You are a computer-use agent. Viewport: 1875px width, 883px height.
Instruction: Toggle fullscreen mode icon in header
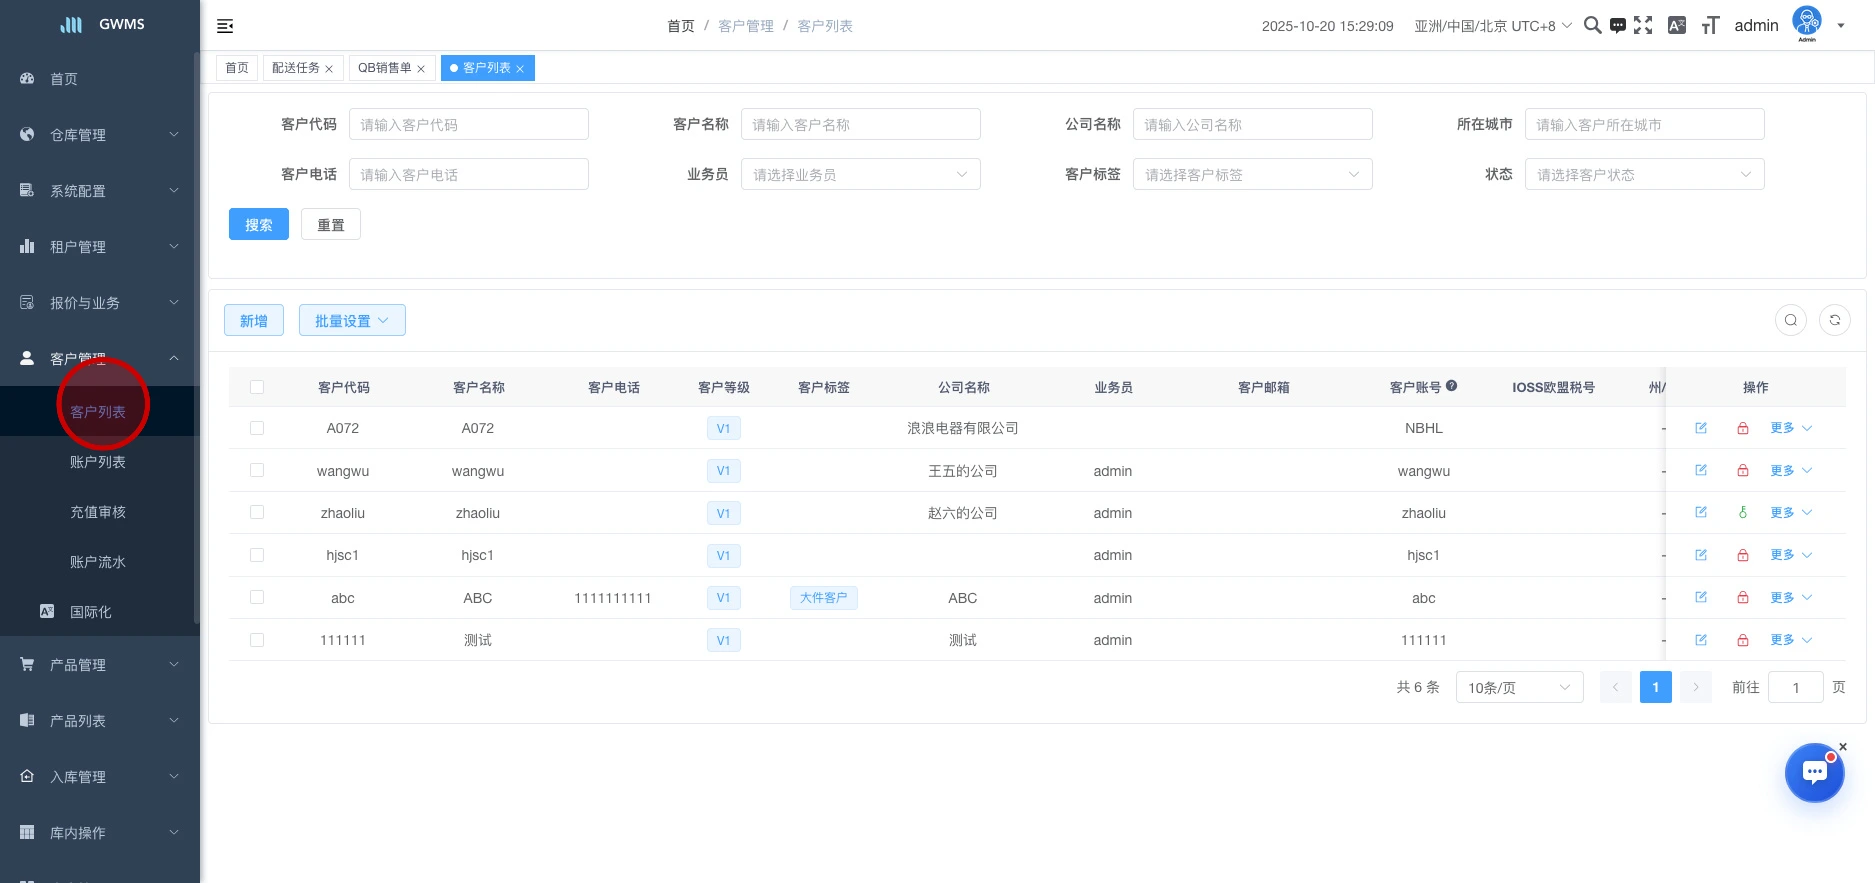(x=1643, y=26)
